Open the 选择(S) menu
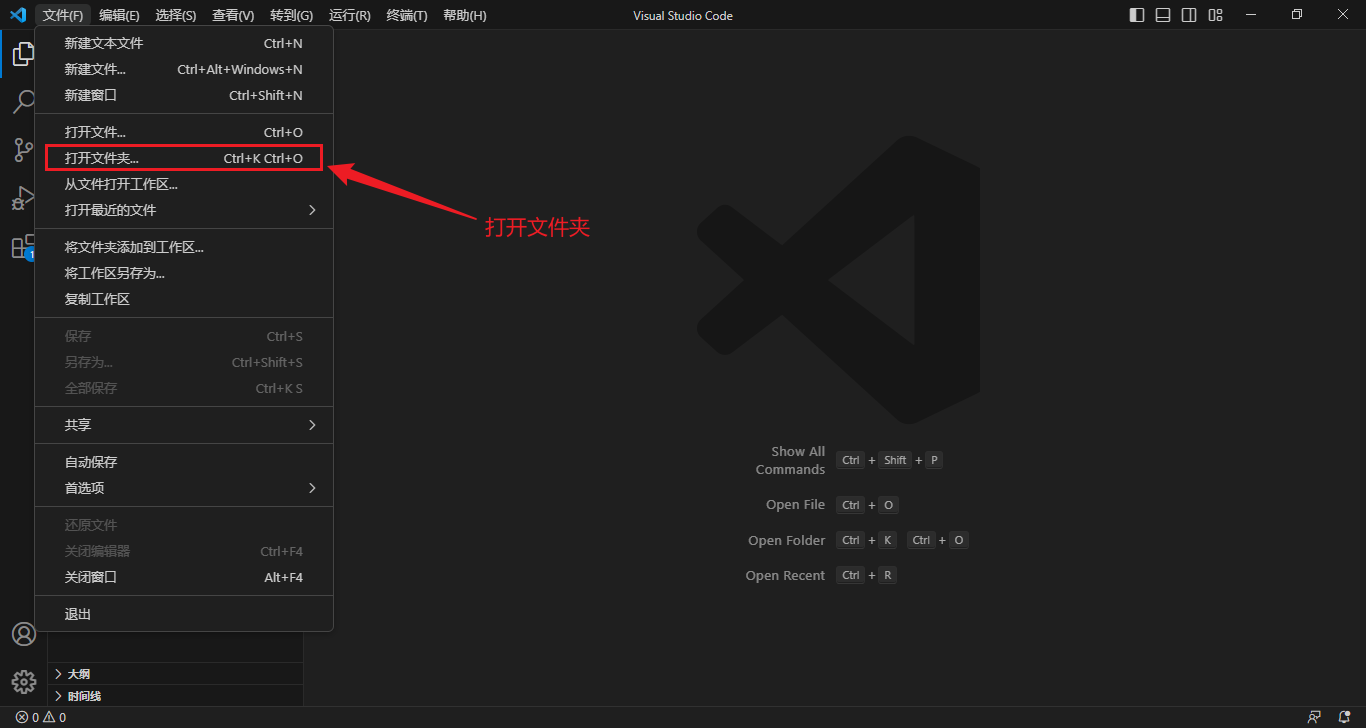Image resolution: width=1366 pixels, height=728 pixels. pyautogui.click(x=176, y=15)
